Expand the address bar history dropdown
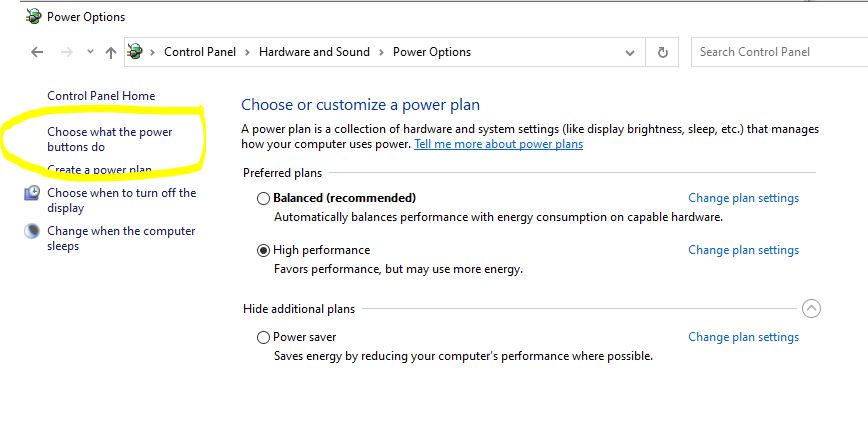Screen dimensions: 868x436 (x=630, y=53)
